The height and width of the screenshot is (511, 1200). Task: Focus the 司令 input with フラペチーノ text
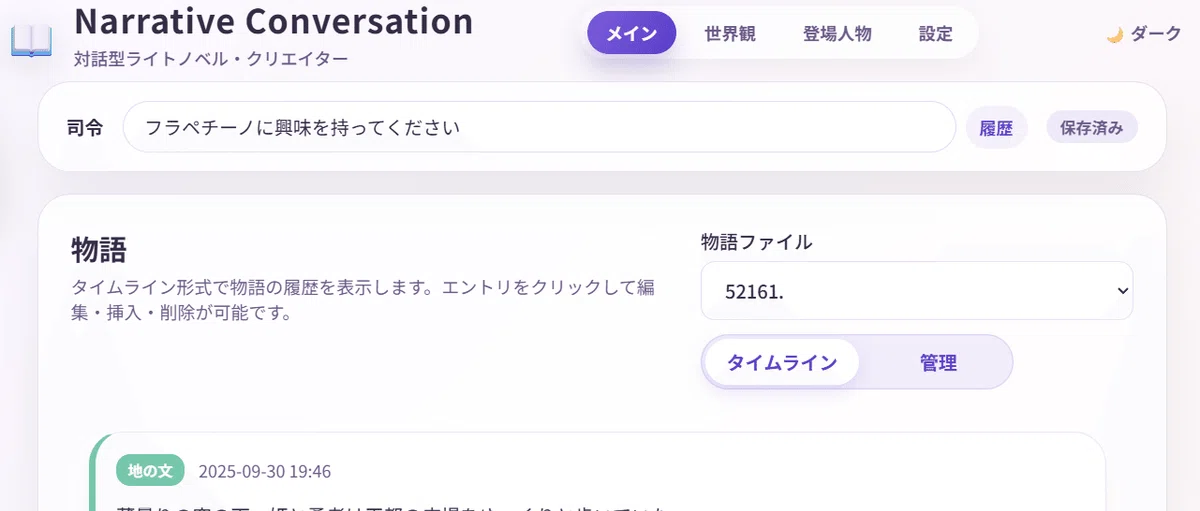[x=539, y=127]
